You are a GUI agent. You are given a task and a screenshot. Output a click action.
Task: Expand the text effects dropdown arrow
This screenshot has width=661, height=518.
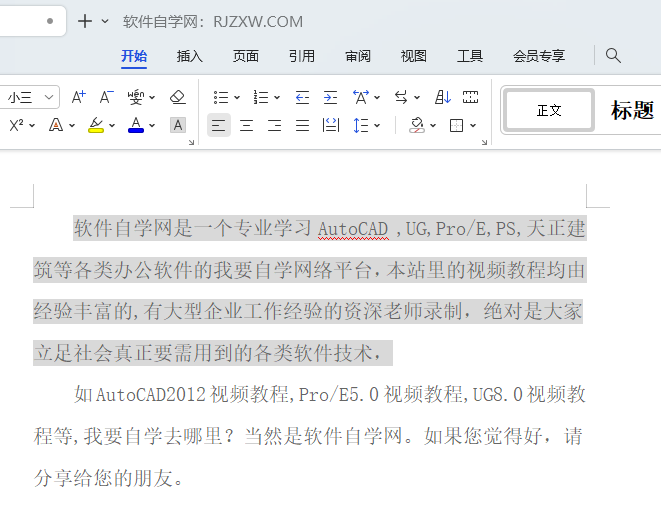[72, 126]
